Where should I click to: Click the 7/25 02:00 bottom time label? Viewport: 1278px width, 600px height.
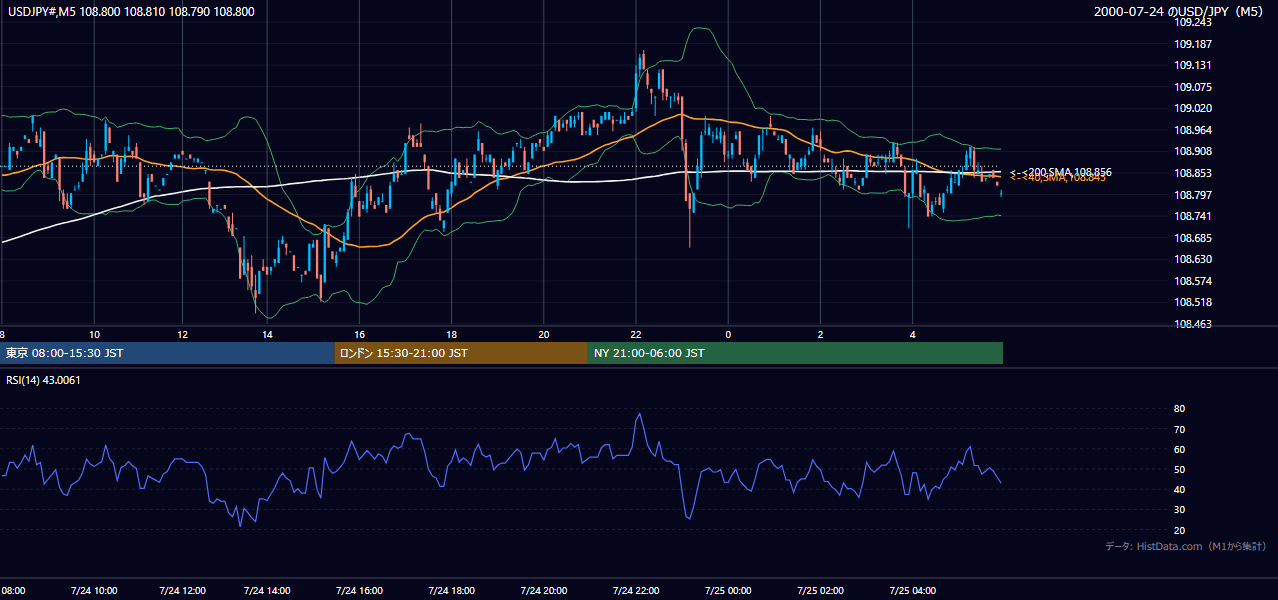click(821, 591)
